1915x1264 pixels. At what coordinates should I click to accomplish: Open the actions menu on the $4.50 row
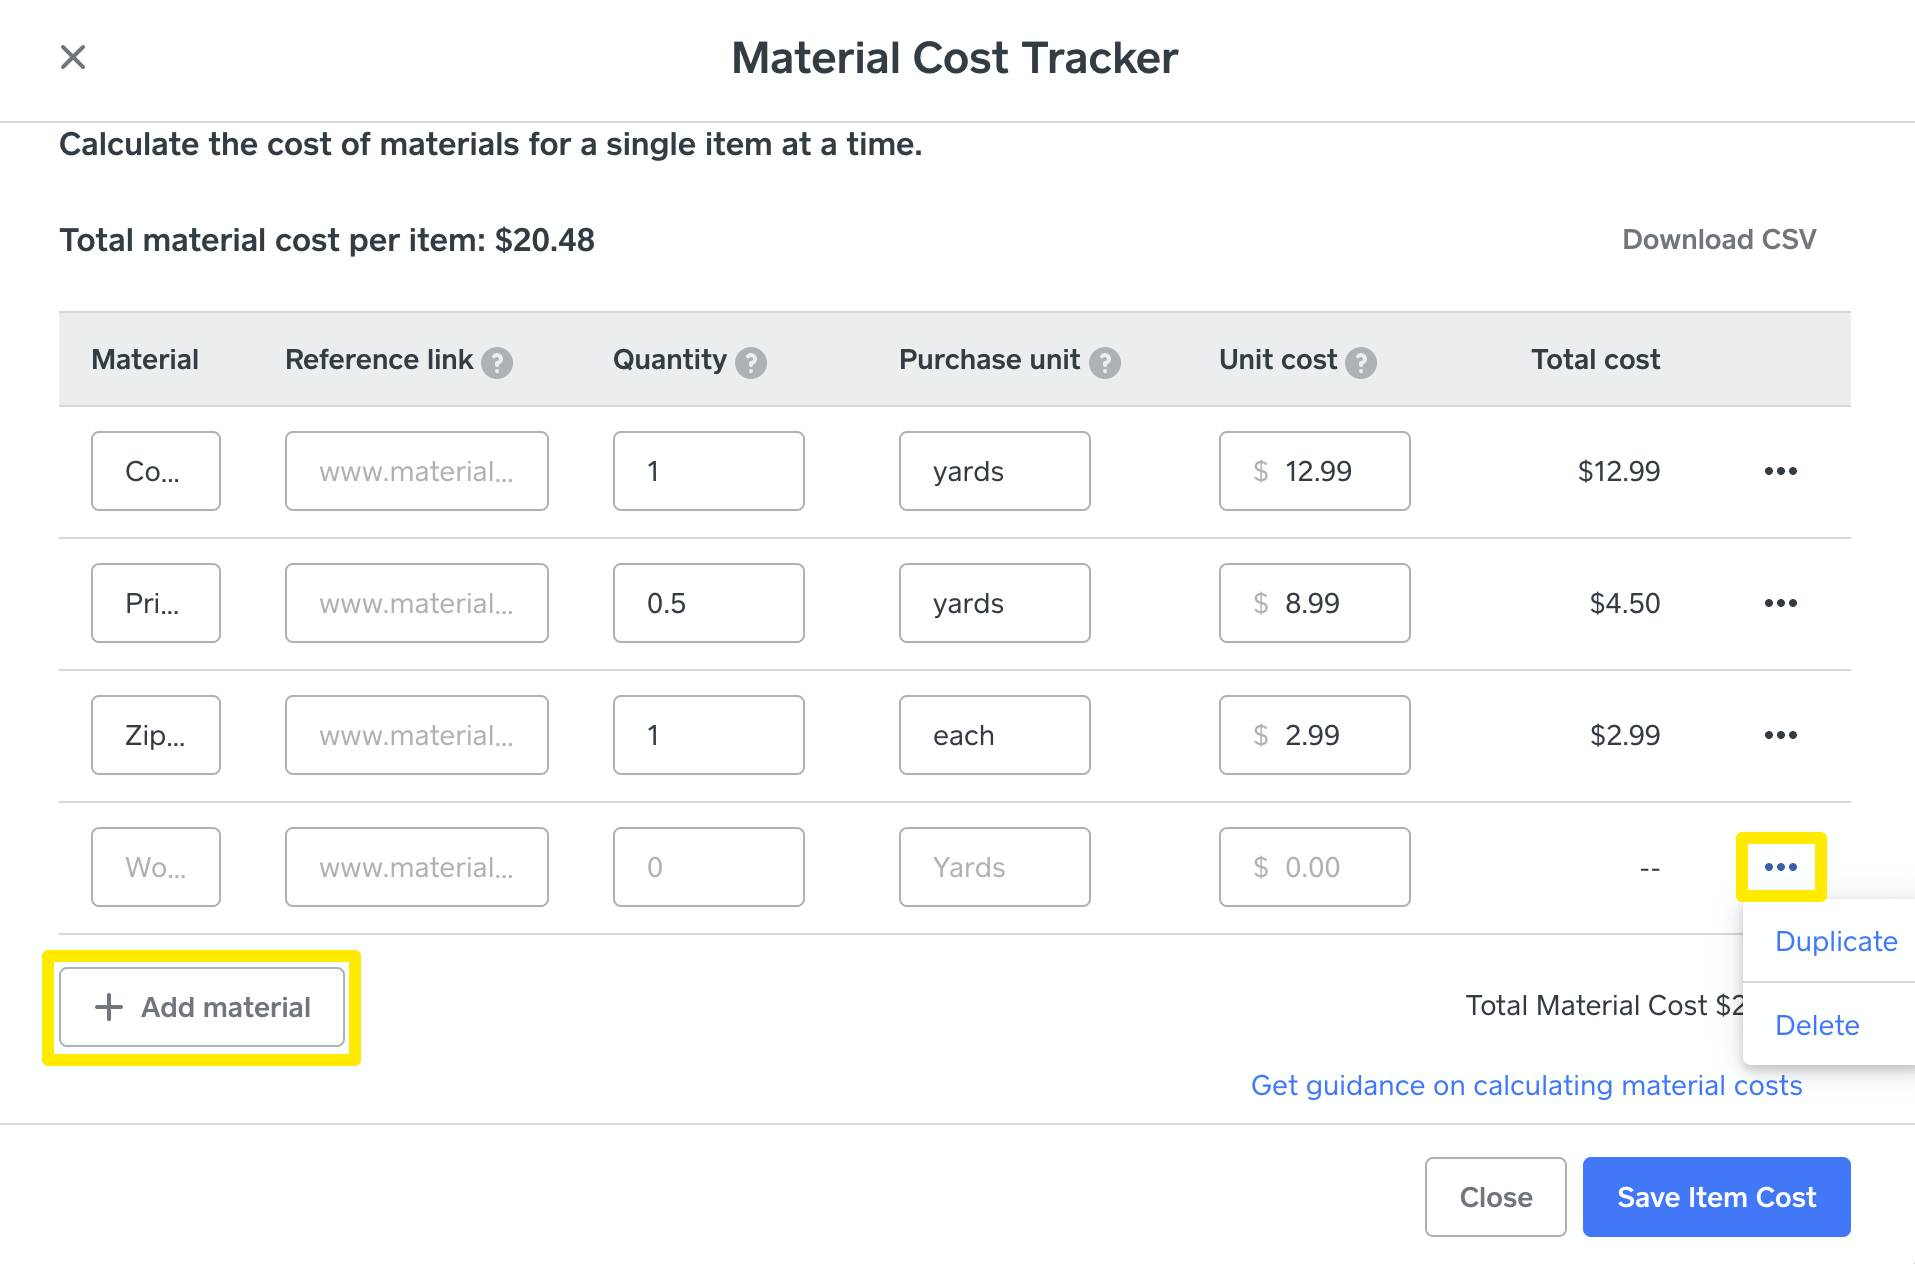click(1781, 603)
